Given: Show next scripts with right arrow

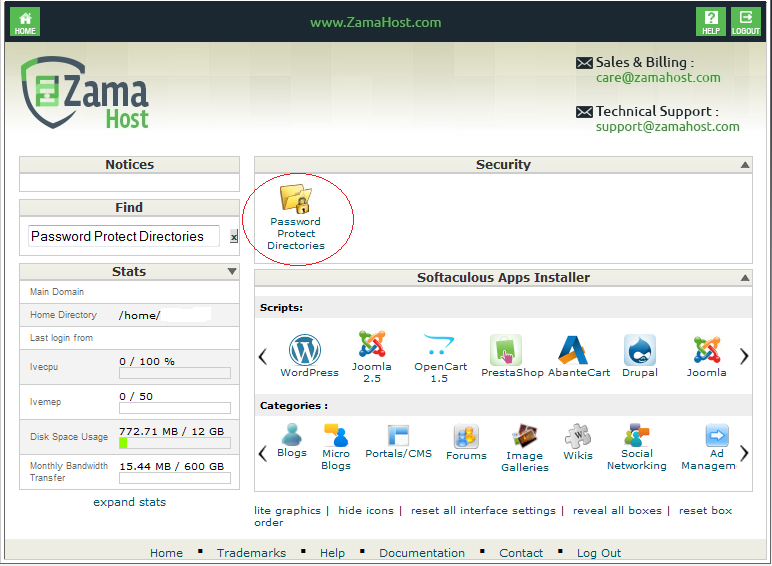Looking at the screenshot, I should coord(744,356).
